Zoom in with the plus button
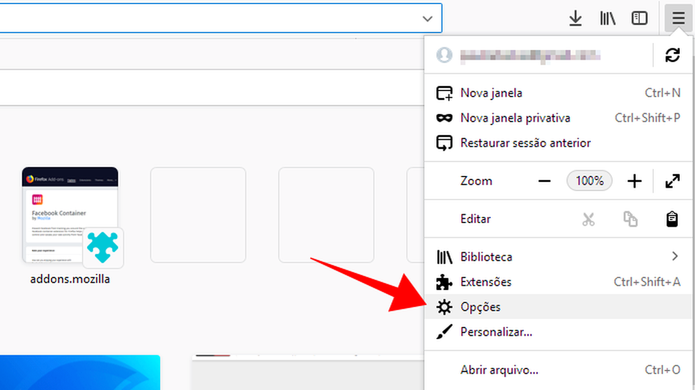This screenshot has height=390, width=695. pyautogui.click(x=634, y=181)
